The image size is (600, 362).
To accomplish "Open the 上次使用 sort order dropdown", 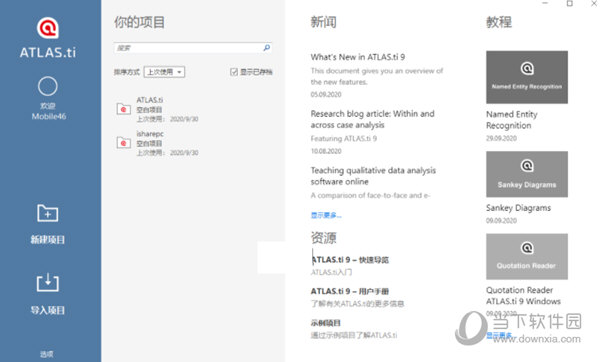I will click(164, 72).
